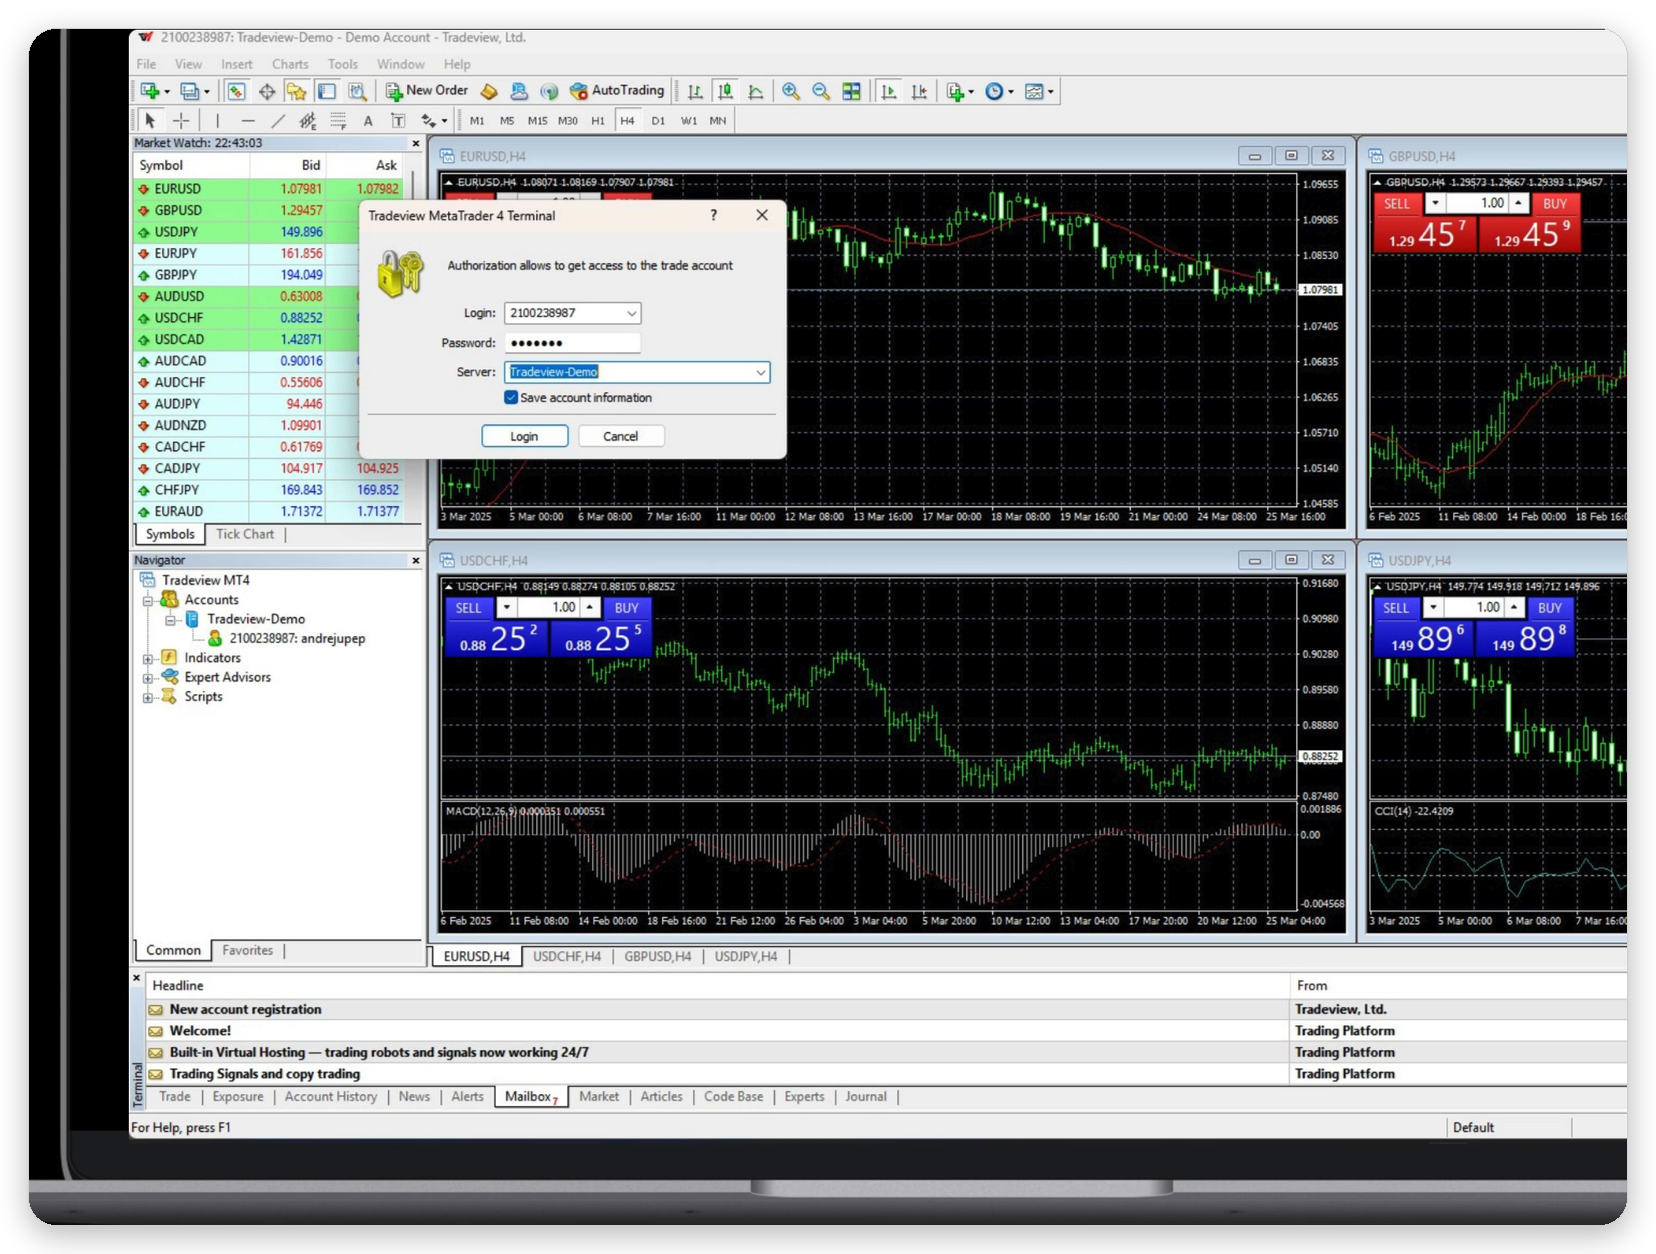Click the Cancel button in dialog

coord(621,436)
